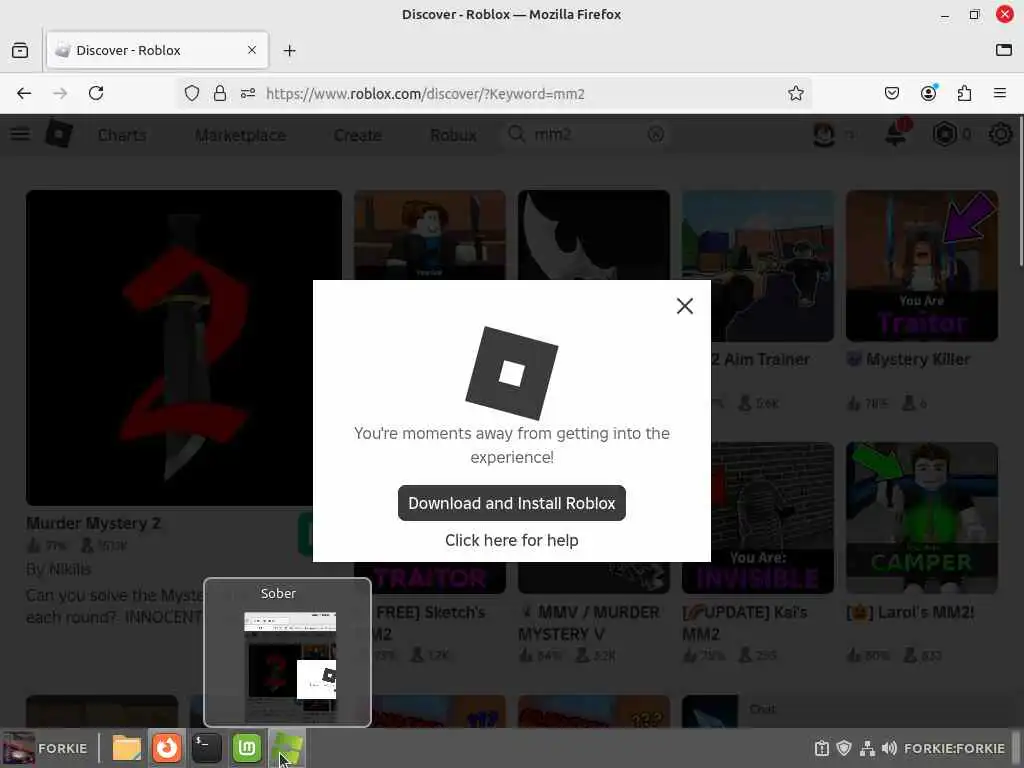Open the Firefox sidebar icon in the tab bar

(x=1004, y=50)
